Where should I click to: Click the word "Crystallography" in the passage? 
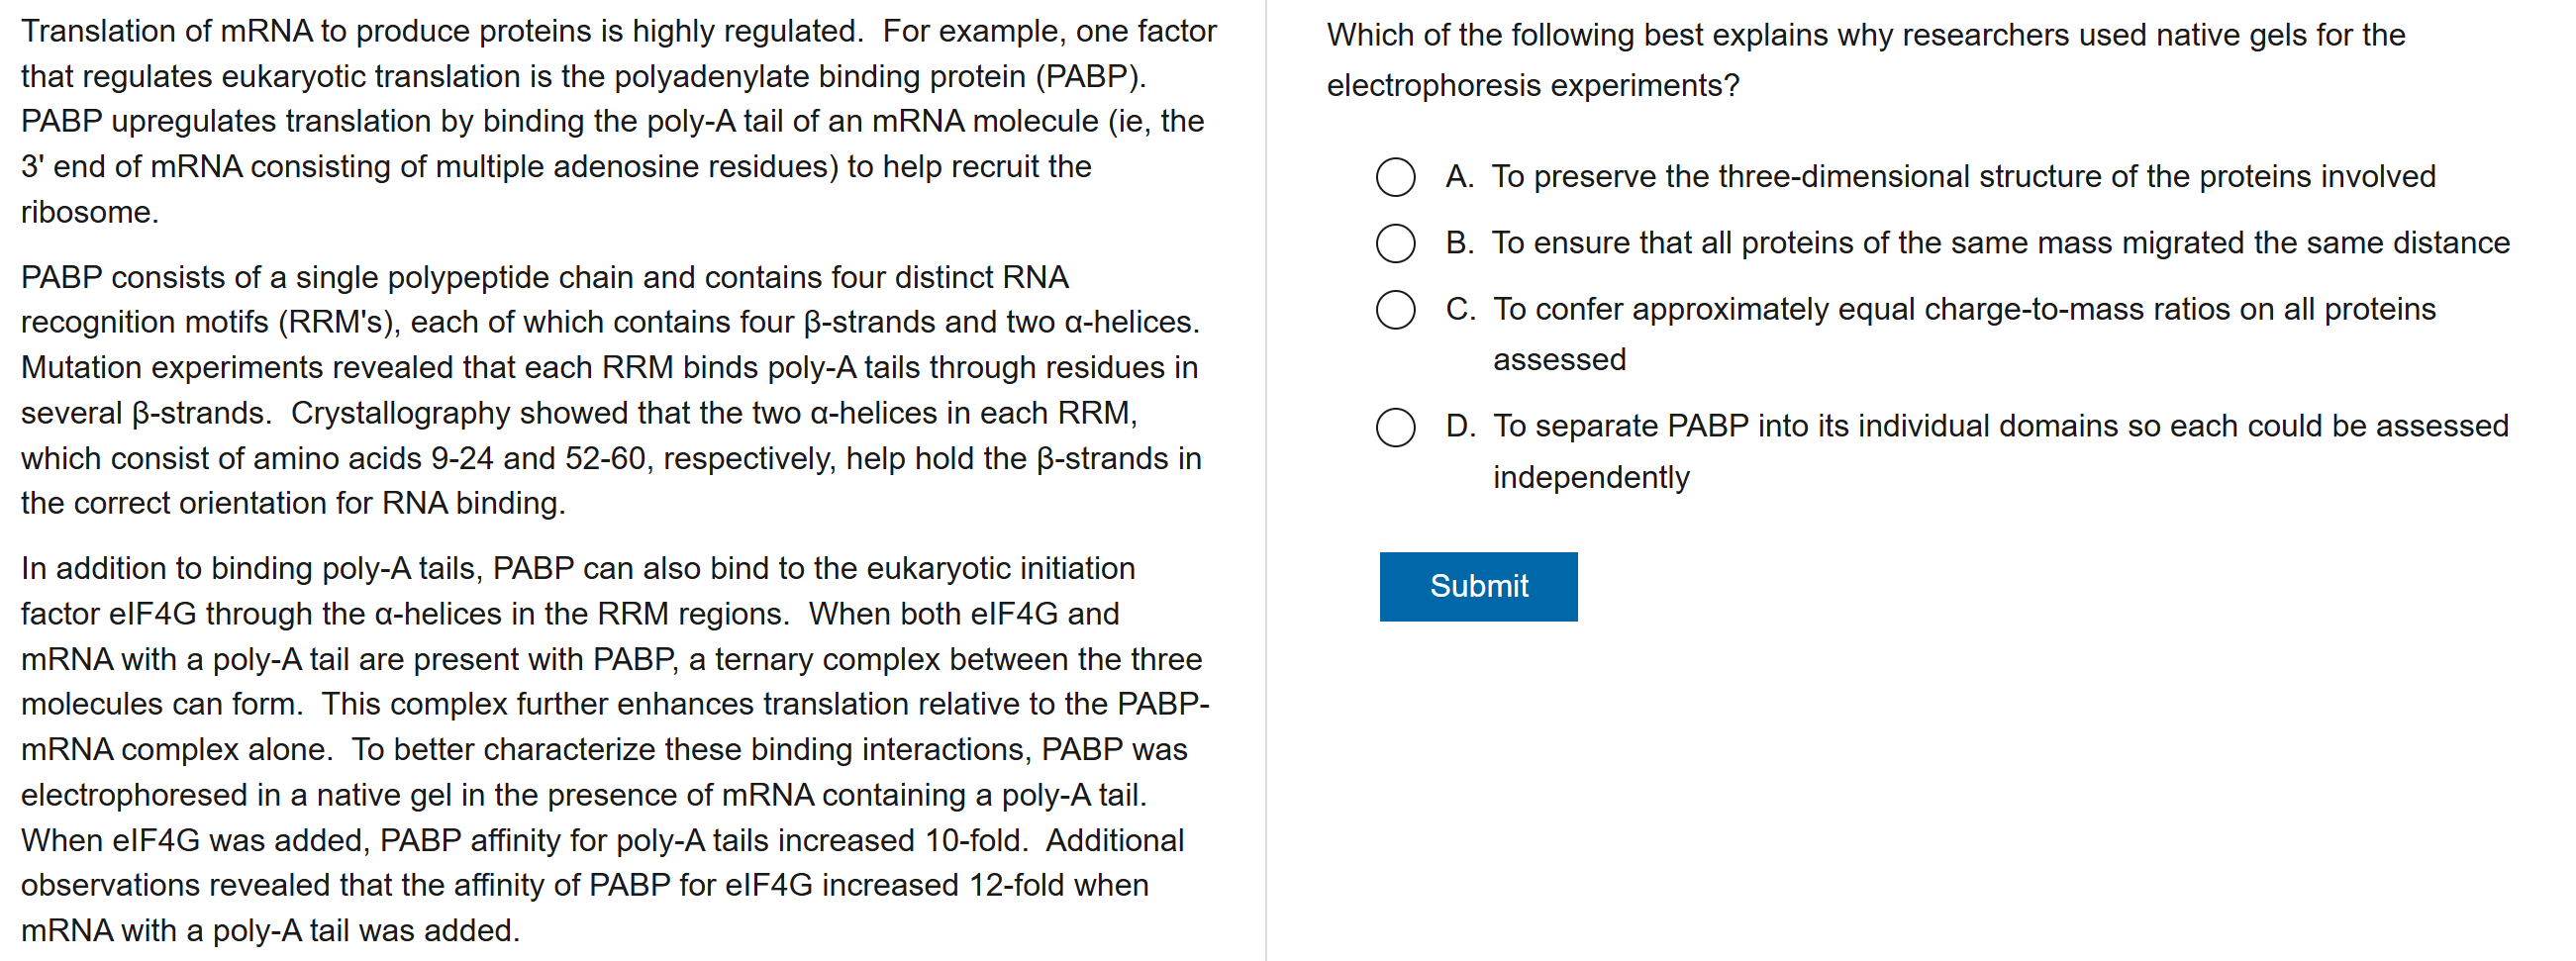(x=401, y=413)
